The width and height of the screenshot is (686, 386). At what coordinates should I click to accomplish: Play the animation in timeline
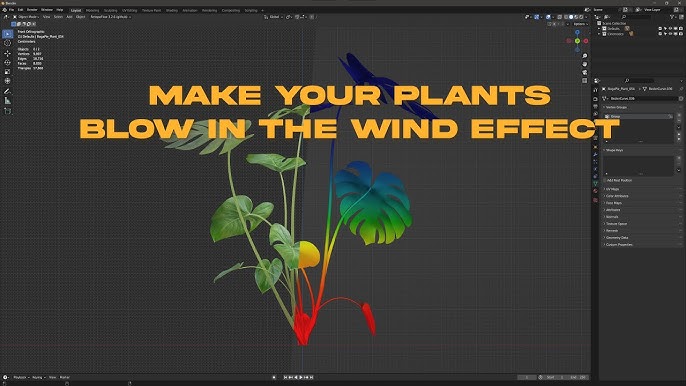click(x=301, y=377)
